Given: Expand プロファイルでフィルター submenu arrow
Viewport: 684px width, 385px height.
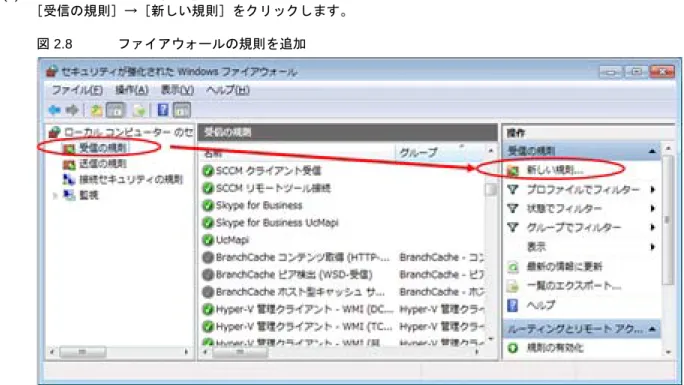Looking at the screenshot, I should [x=653, y=189].
